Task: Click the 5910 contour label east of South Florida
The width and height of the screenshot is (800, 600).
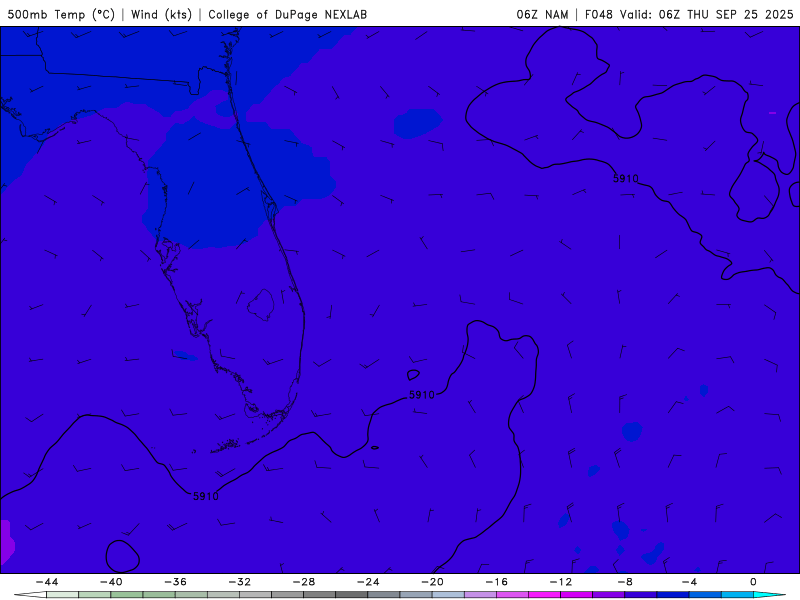Action: point(421,395)
